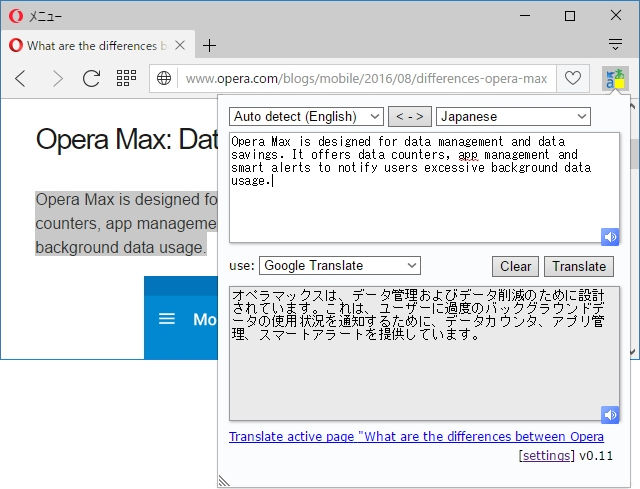
Task: Open the Opera メニュー menu
Action: point(35,16)
